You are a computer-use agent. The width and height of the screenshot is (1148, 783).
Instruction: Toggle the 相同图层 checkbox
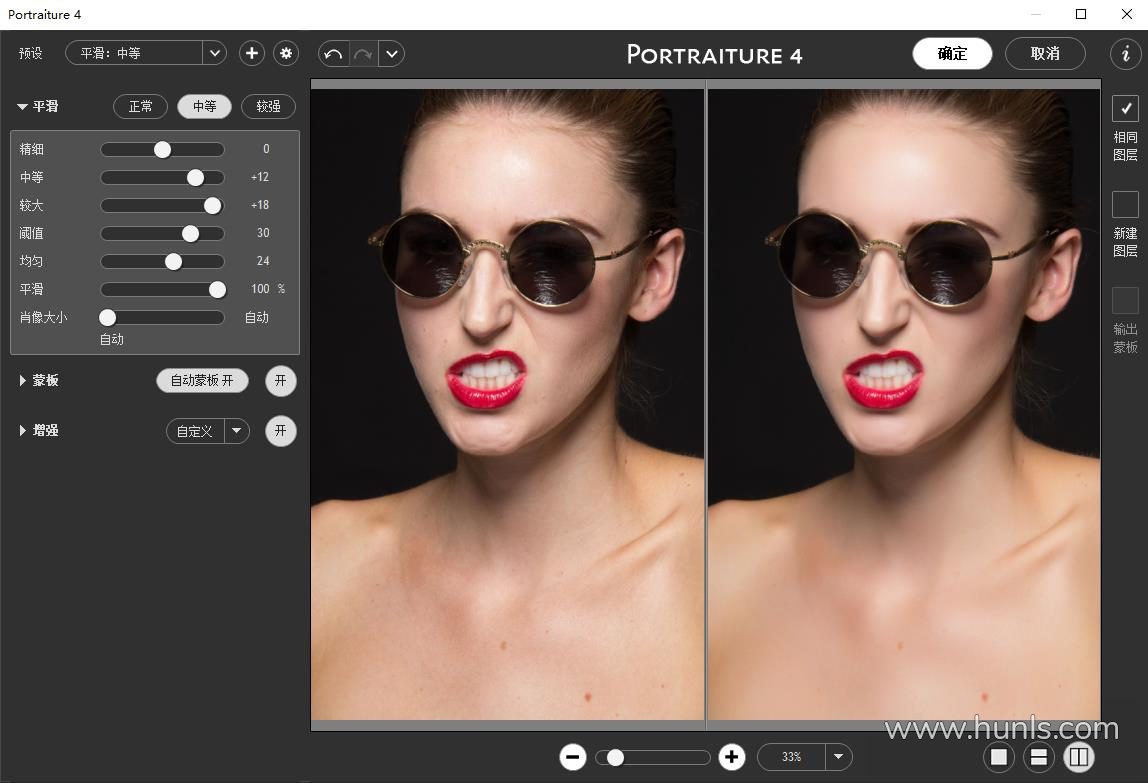1125,108
